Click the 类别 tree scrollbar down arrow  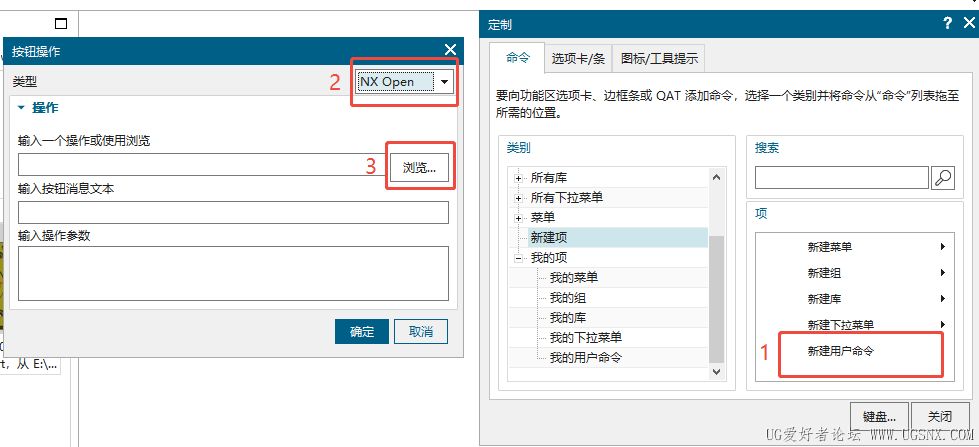pyautogui.click(x=716, y=371)
